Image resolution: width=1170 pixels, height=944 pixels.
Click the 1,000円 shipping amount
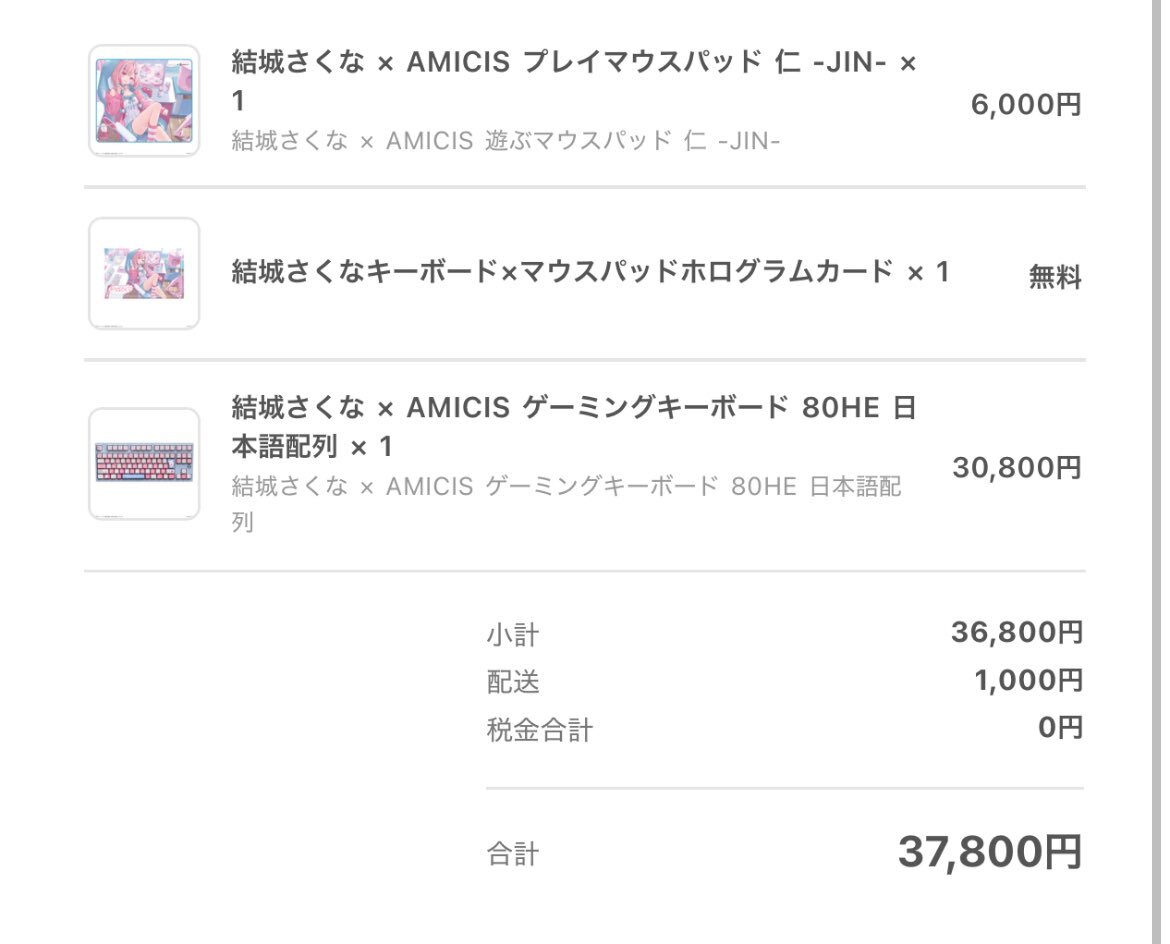(x=1028, y=680)
